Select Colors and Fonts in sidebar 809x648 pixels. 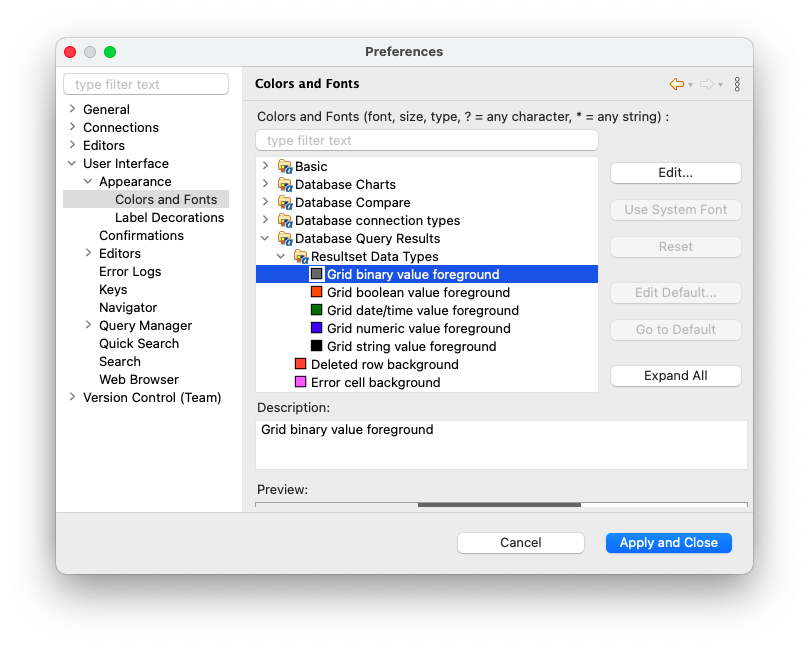(x=166, y=200)
